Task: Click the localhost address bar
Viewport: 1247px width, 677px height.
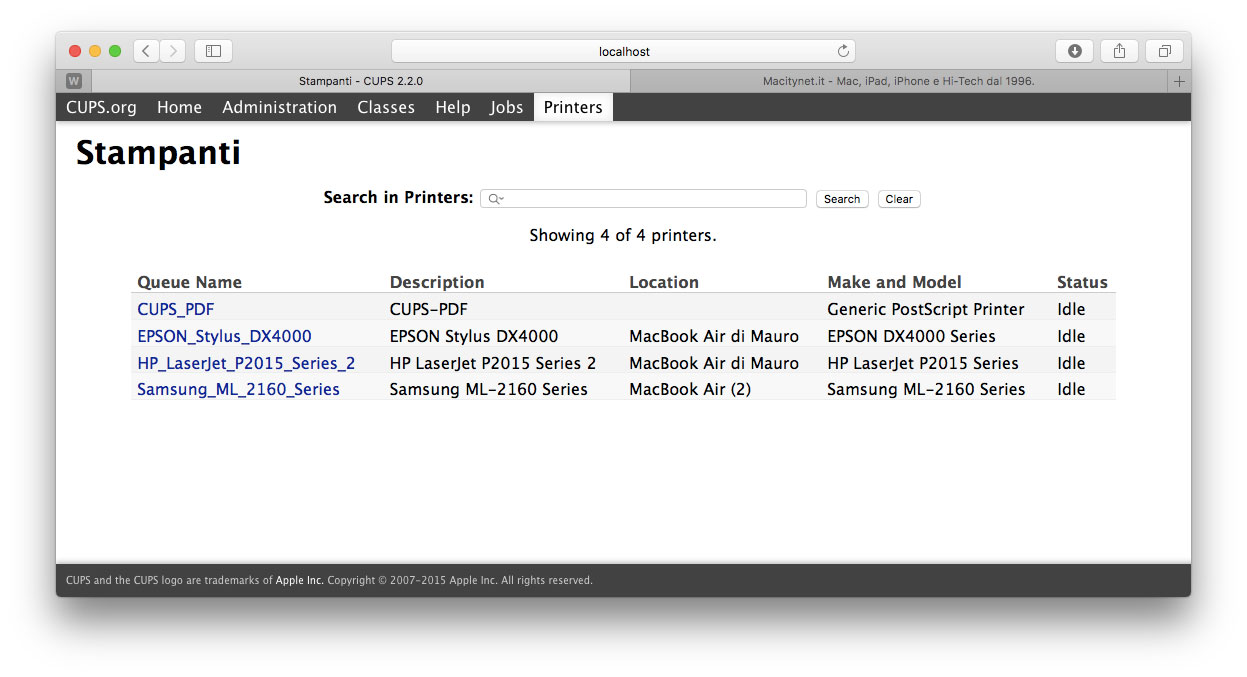Action: click(623, 51)
